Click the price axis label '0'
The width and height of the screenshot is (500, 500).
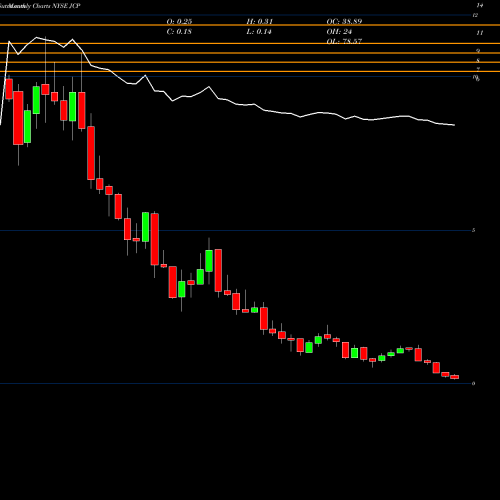pos(473,383)
